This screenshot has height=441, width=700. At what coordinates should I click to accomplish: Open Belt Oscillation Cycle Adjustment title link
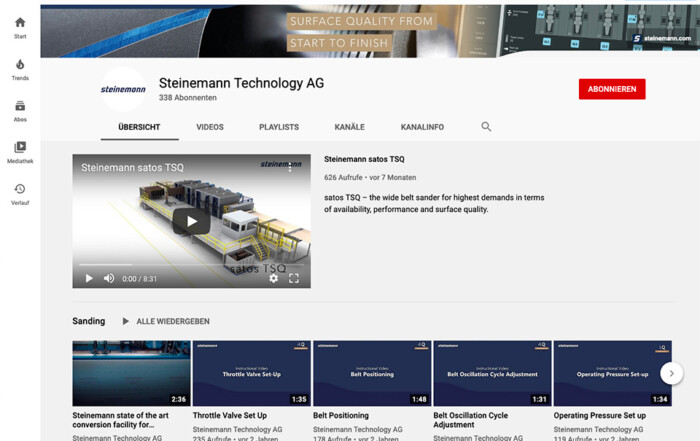(x=471, y=420)
